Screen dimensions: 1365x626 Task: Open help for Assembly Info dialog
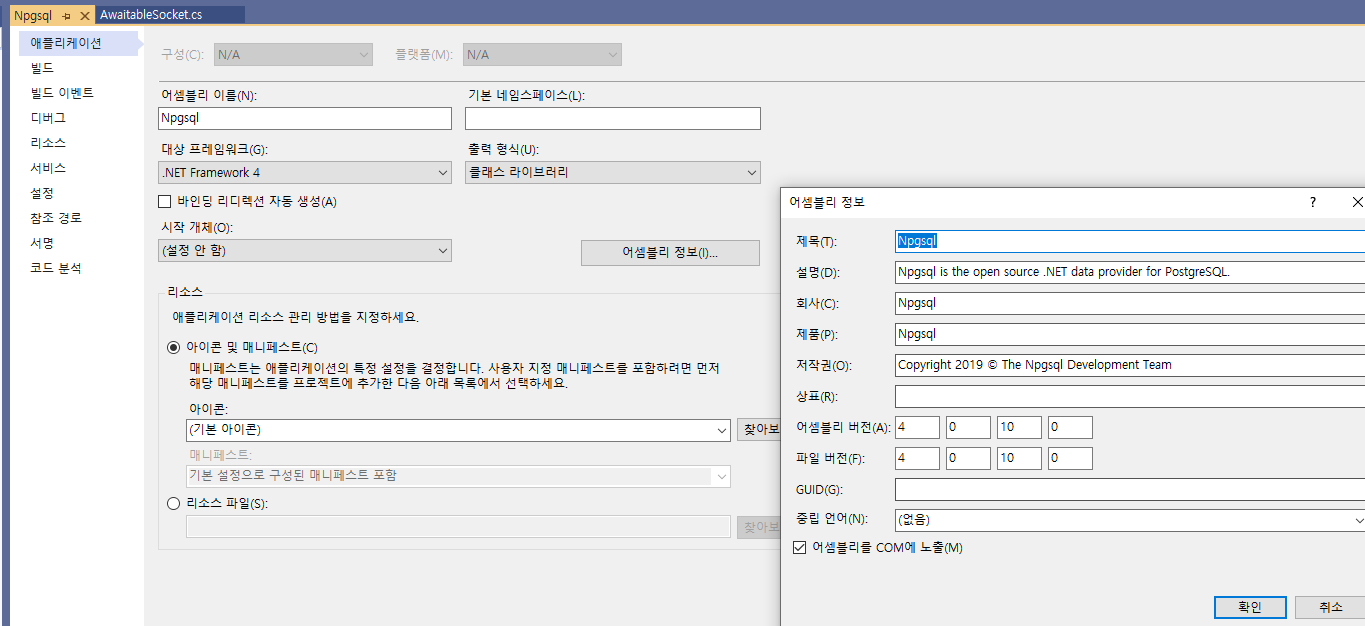1313,202
